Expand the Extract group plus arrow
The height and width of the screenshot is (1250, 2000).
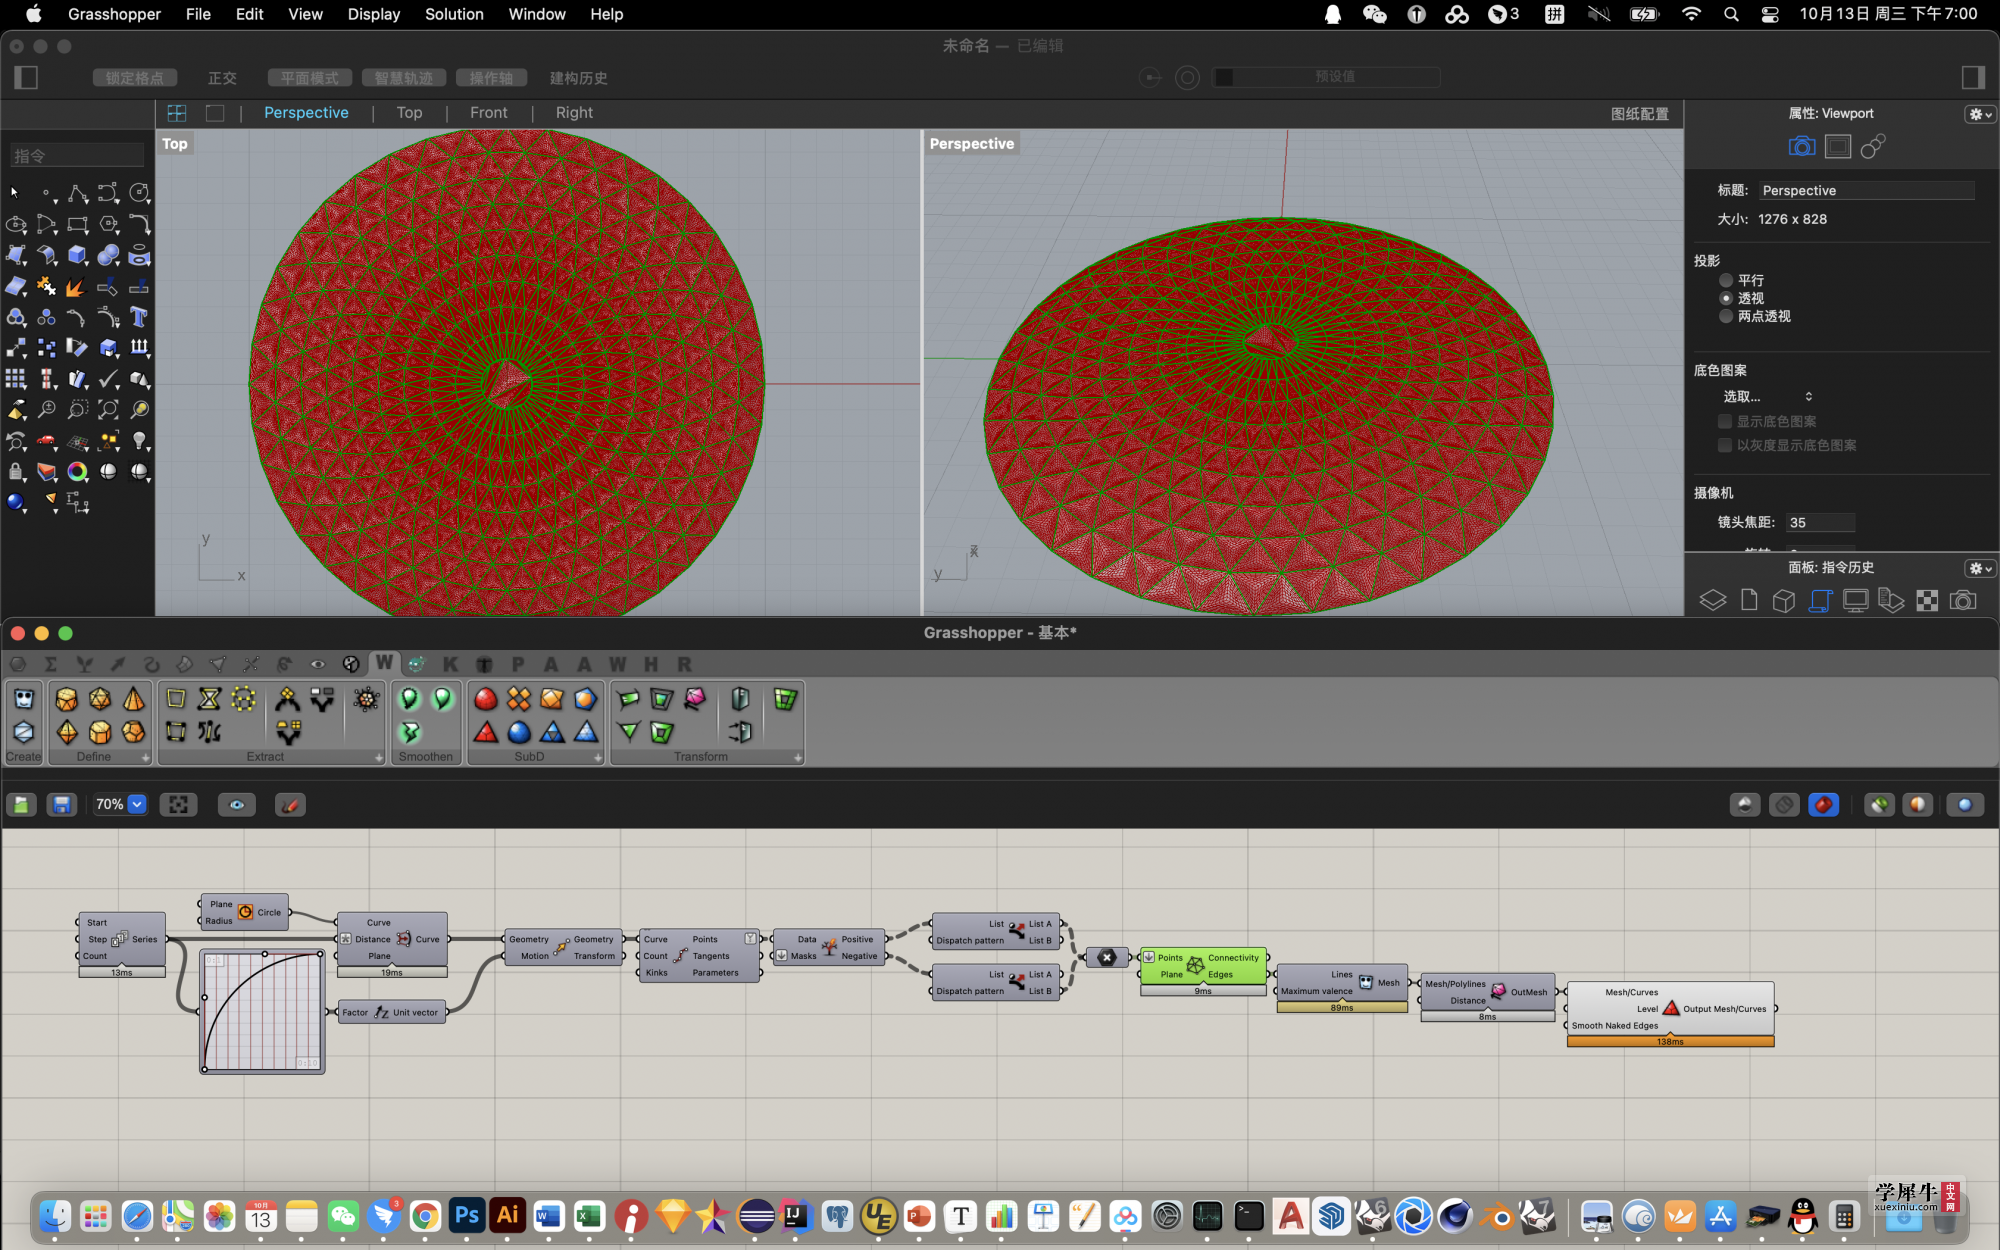(379, 758)
